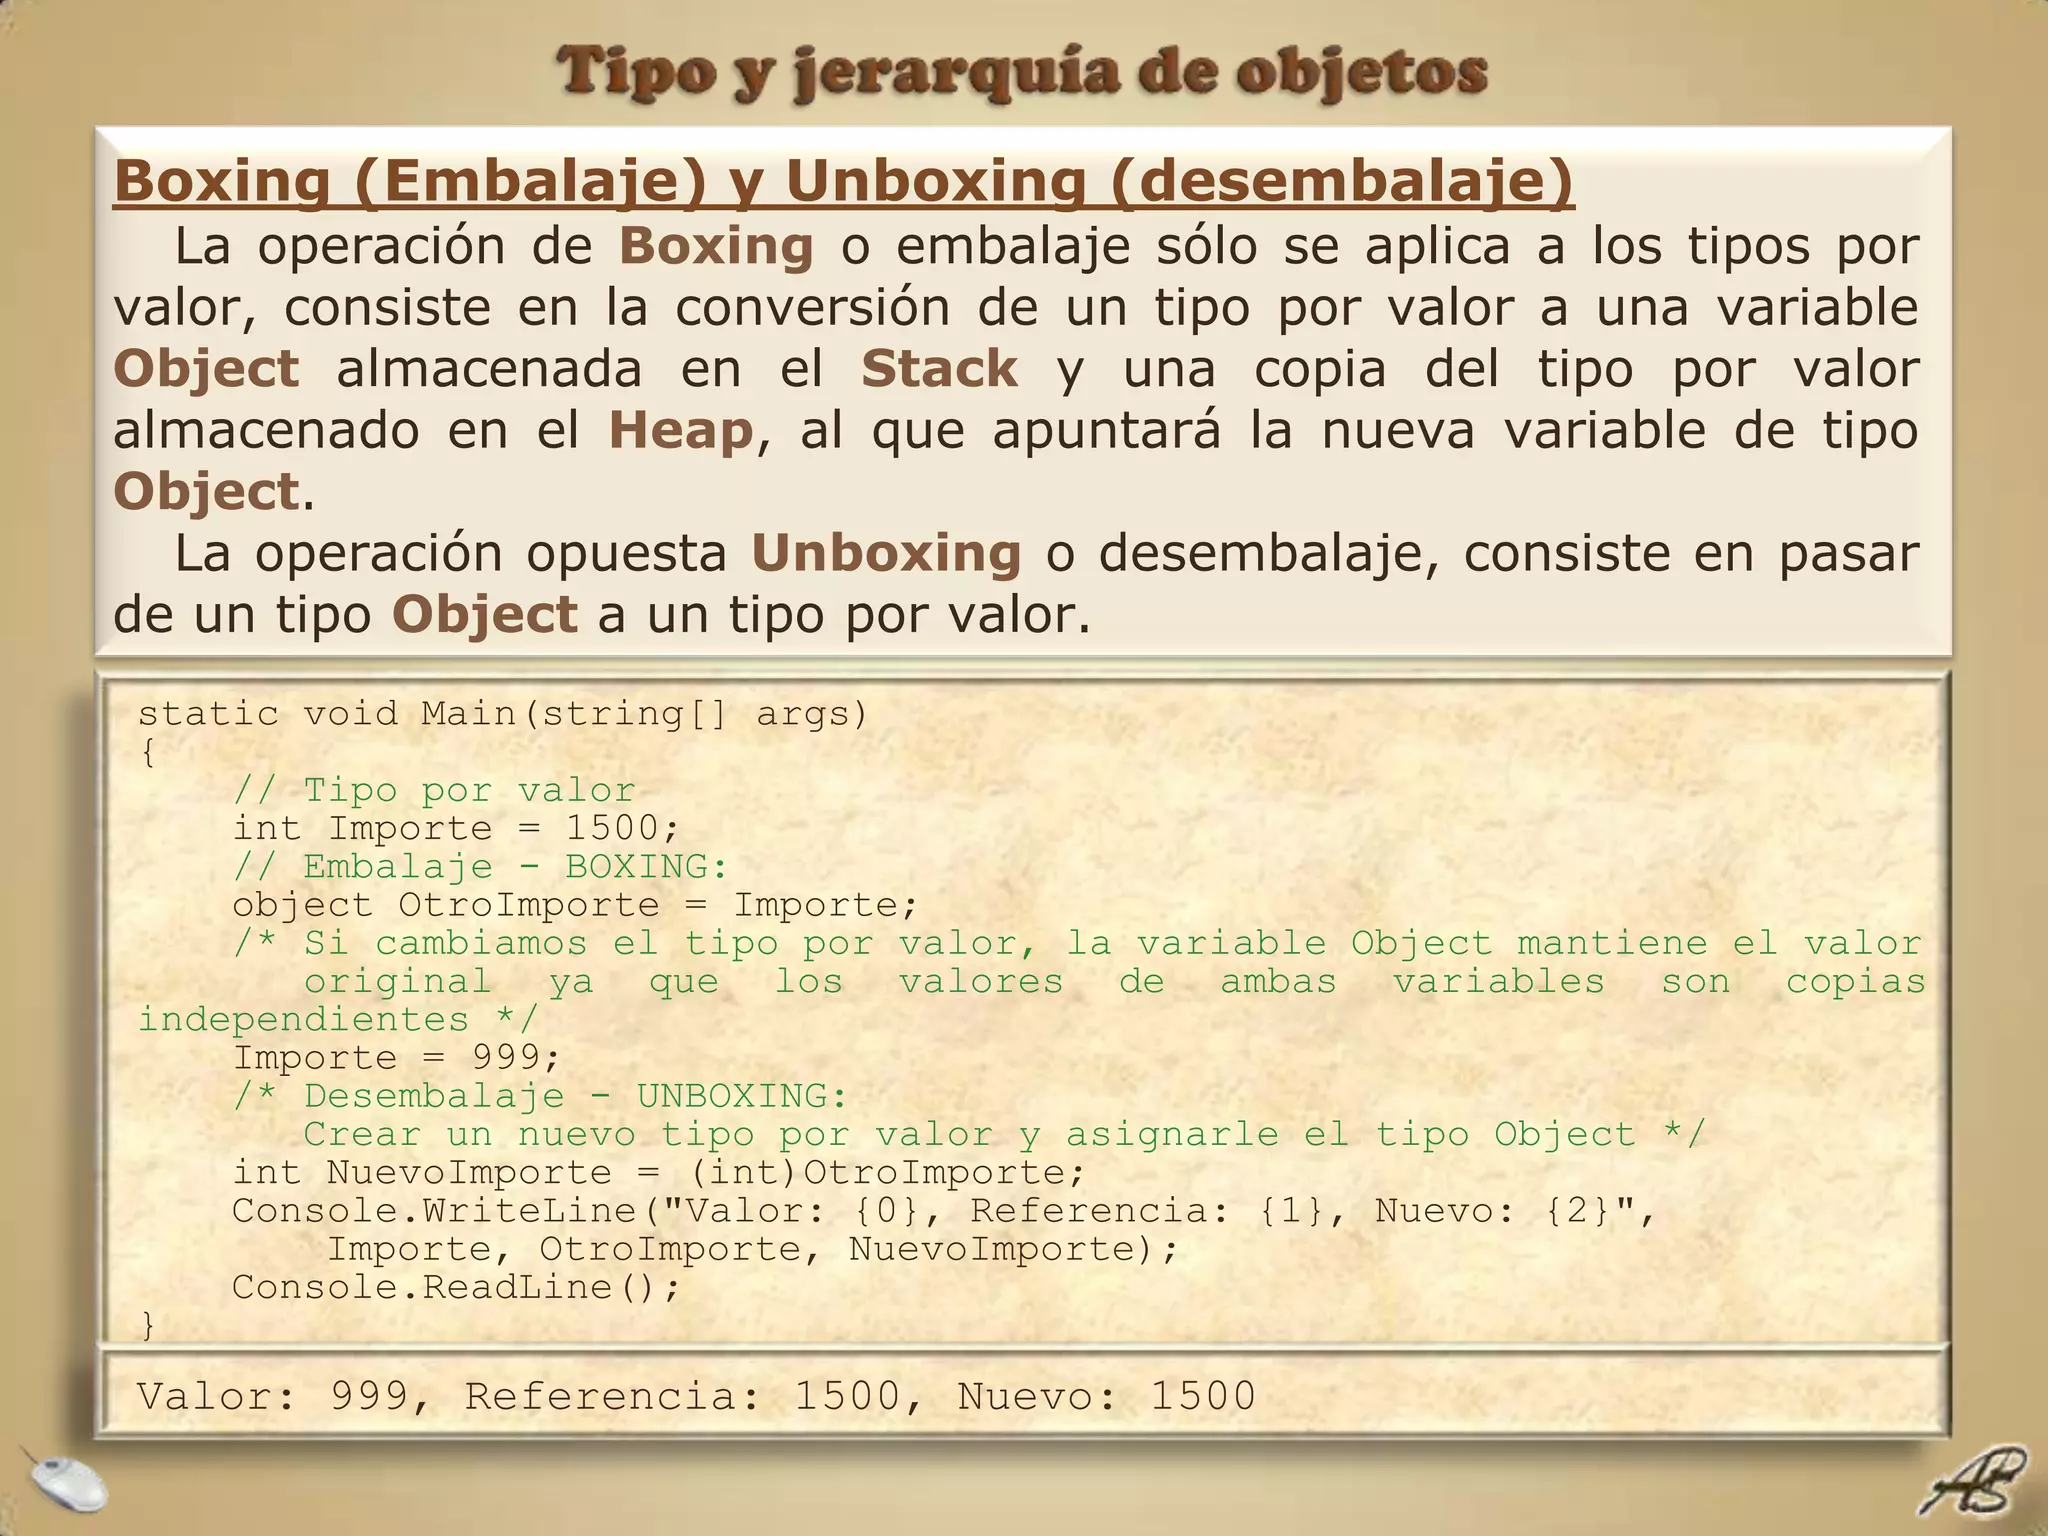Click the bold word 'Boxing' in first paragraph
The height and width of the screenshot is (1536, 2048).
[x=716, y=247]
